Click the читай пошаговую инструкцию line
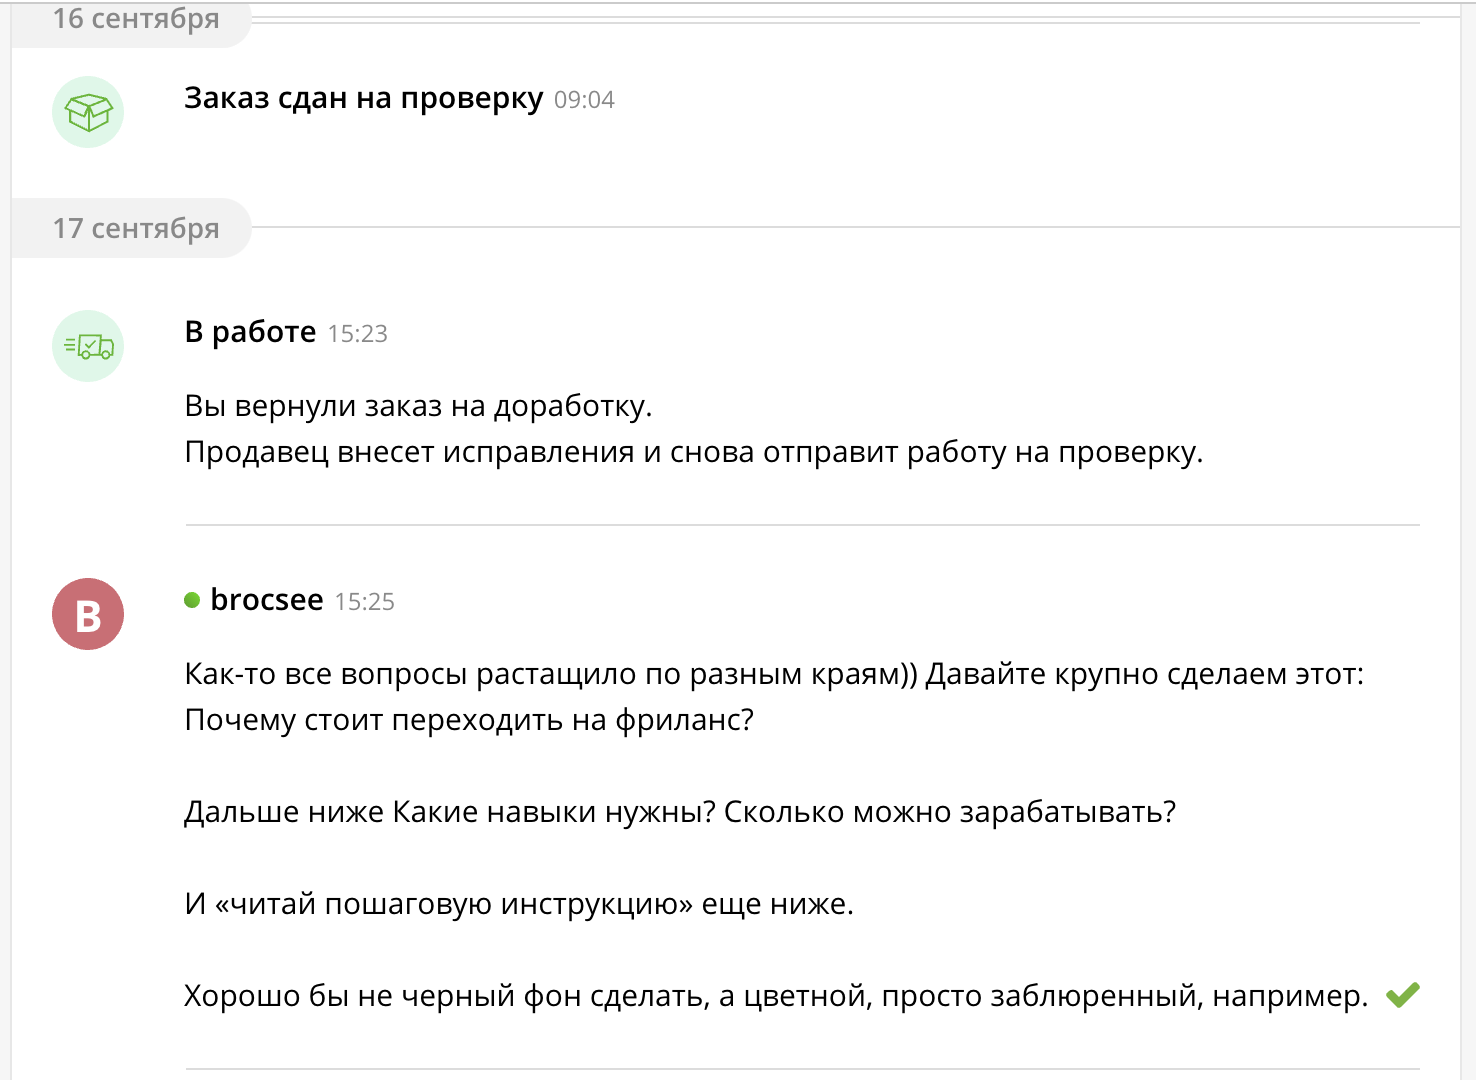1476x1080 pixels. [519, 904]
